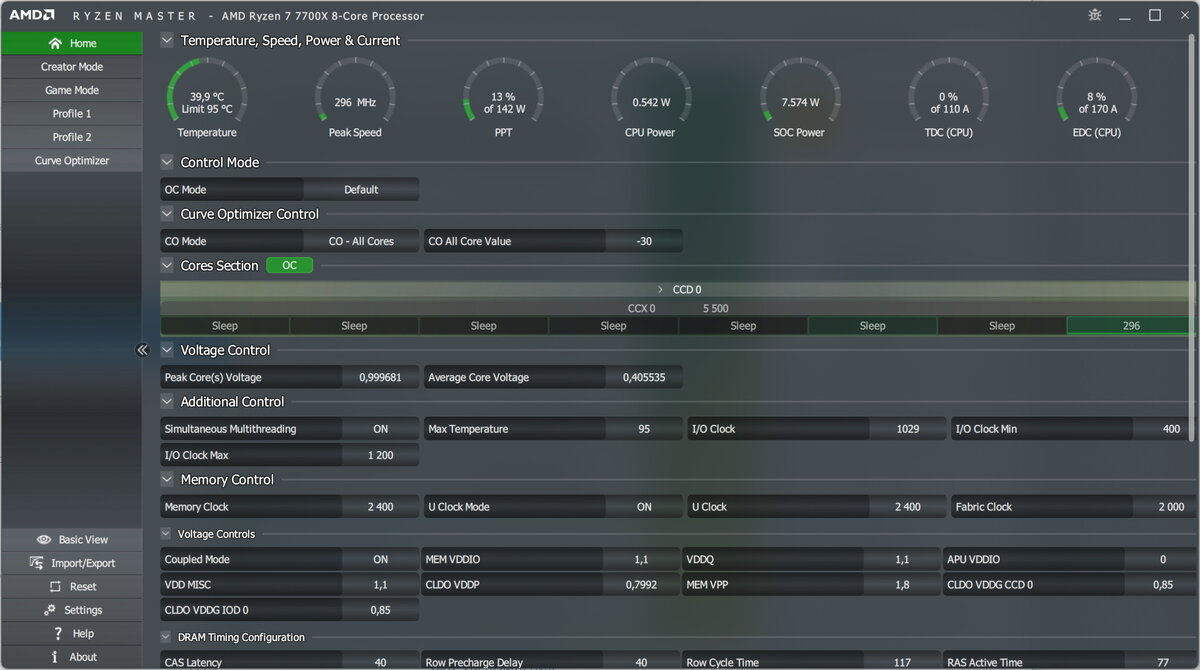1200x670 pixels.
Task: Collapse Temperature, Speed, Power & Current section
Action: point(167,41)
